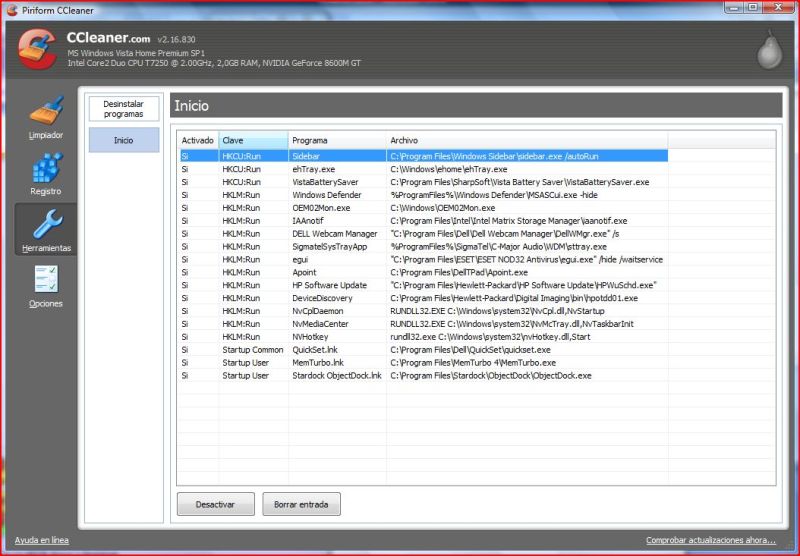
Task: Click the hpotdd01.exe file path
Action: 514,298
